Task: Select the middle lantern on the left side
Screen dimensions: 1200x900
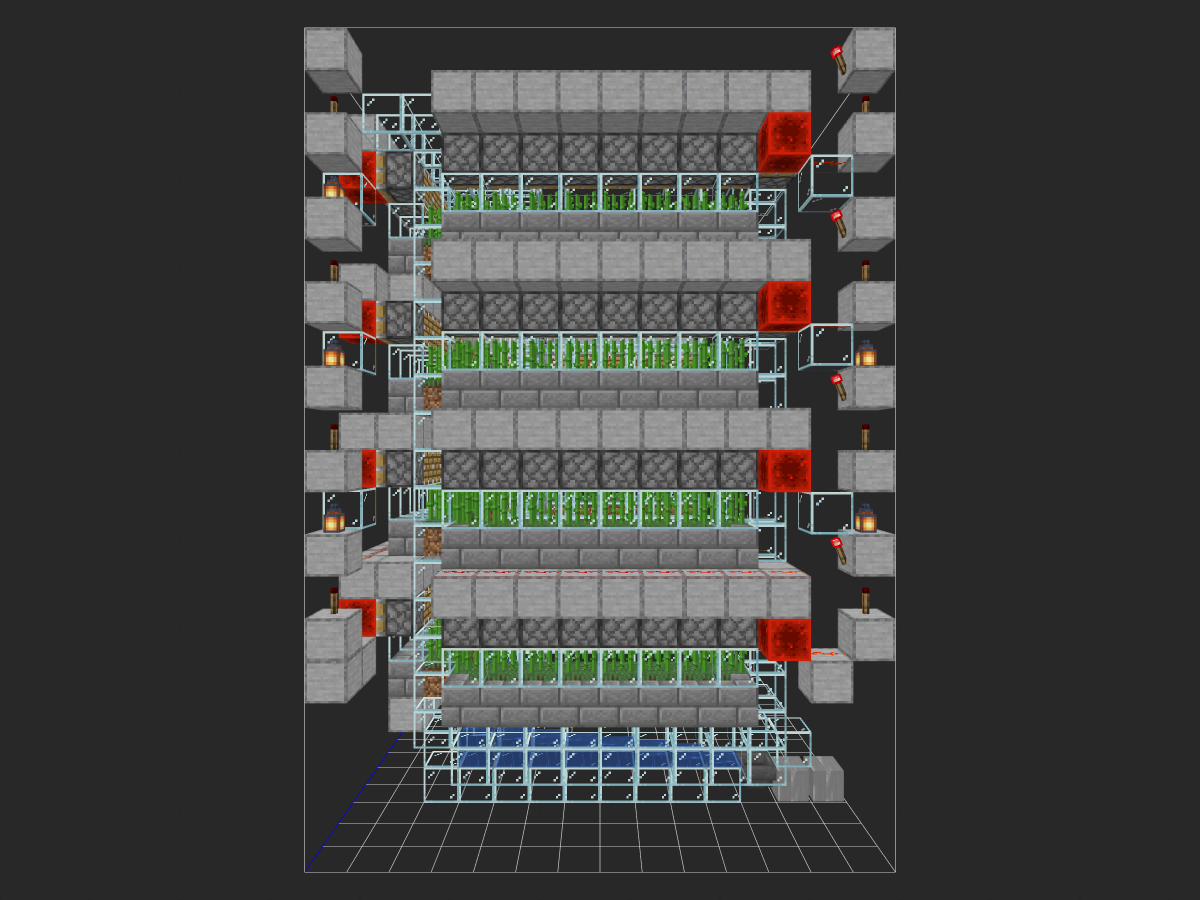Action: coord(333,354)
